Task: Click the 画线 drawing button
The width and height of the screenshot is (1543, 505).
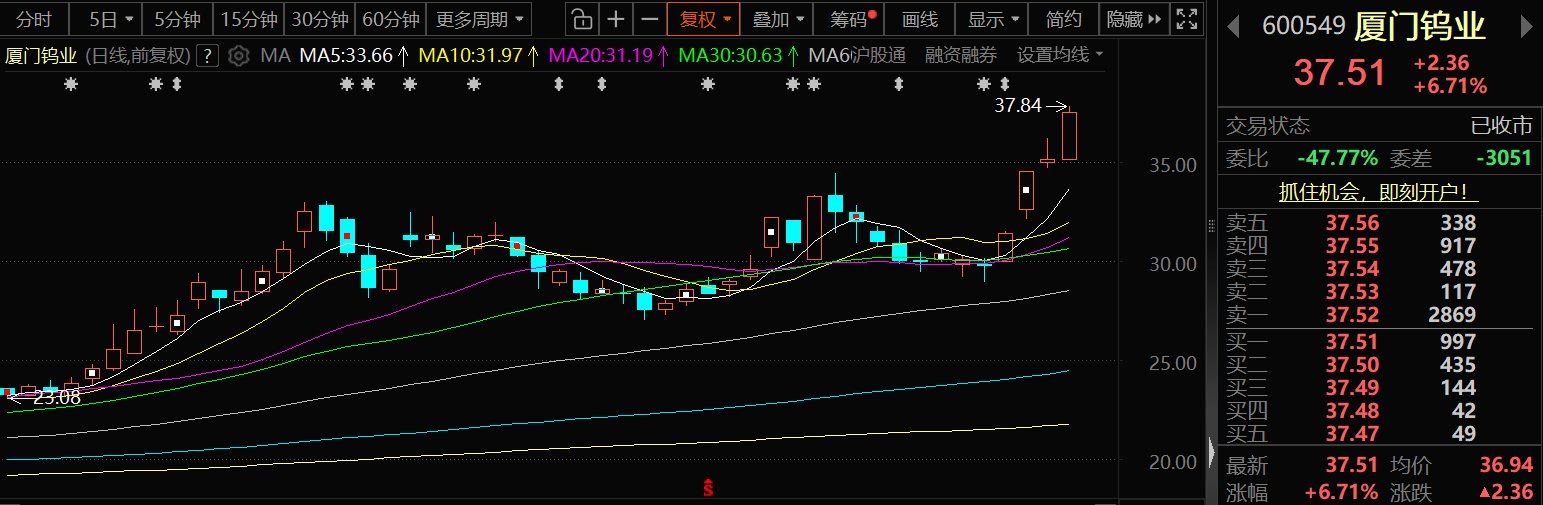Action: (x=919, y=19)
